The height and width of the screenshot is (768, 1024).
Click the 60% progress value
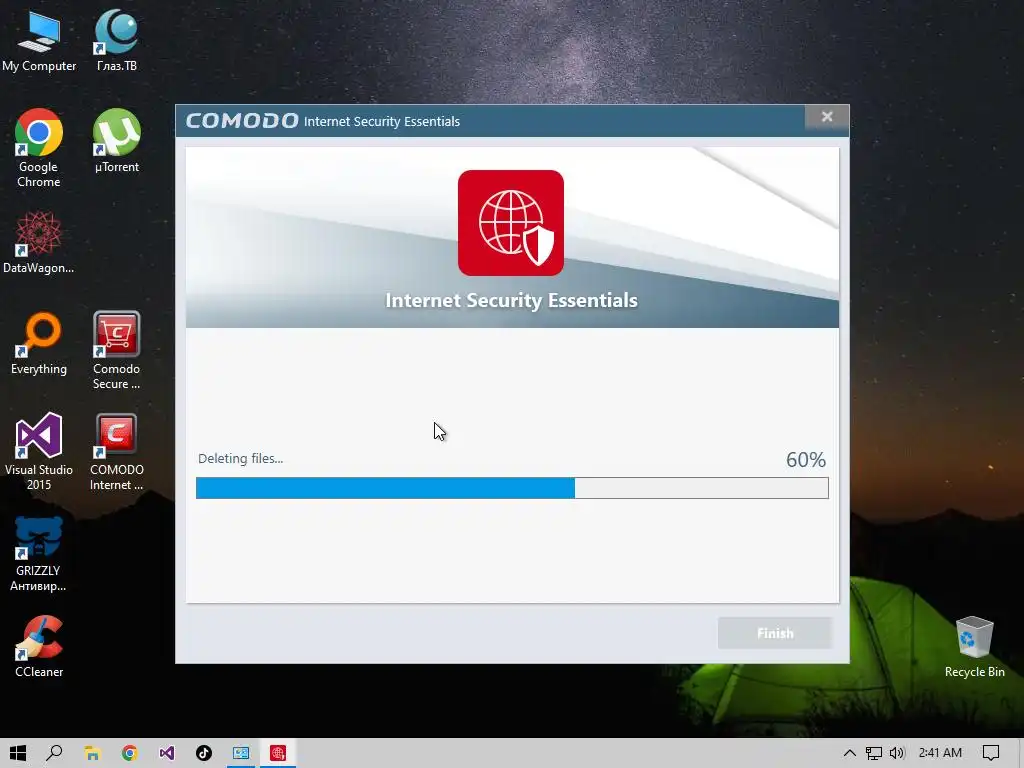point(806,460)
